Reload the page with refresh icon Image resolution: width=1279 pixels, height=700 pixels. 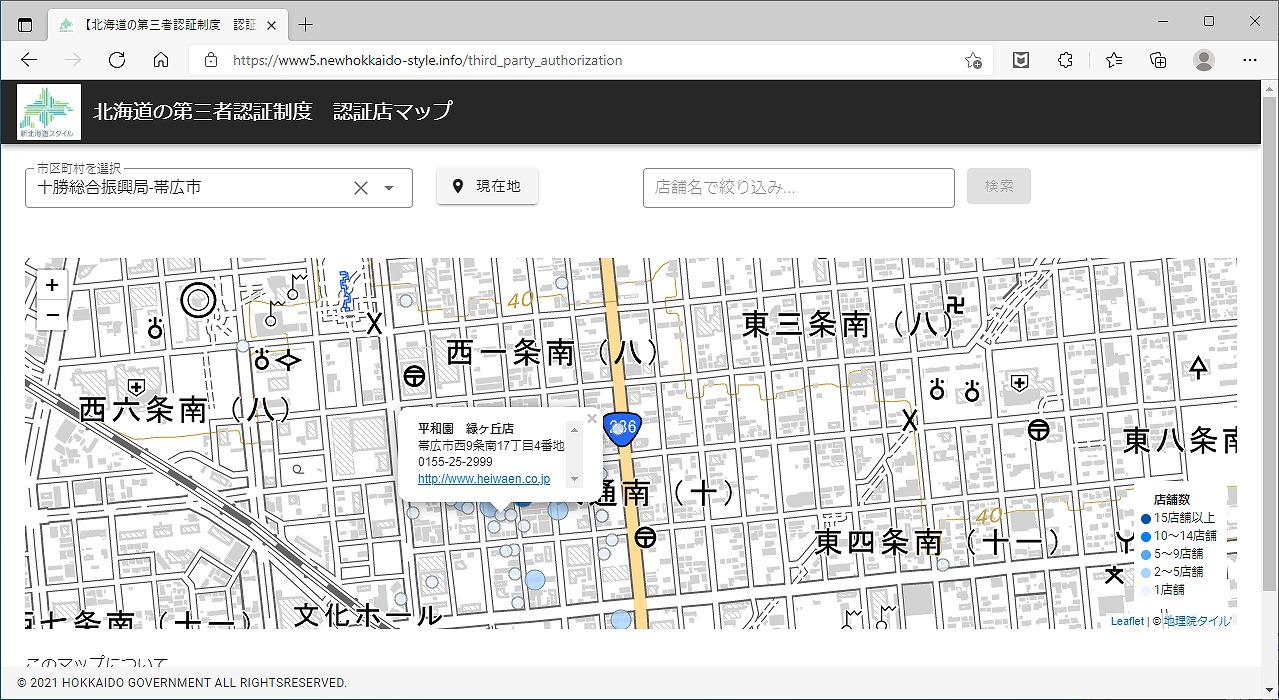[117, 60]
